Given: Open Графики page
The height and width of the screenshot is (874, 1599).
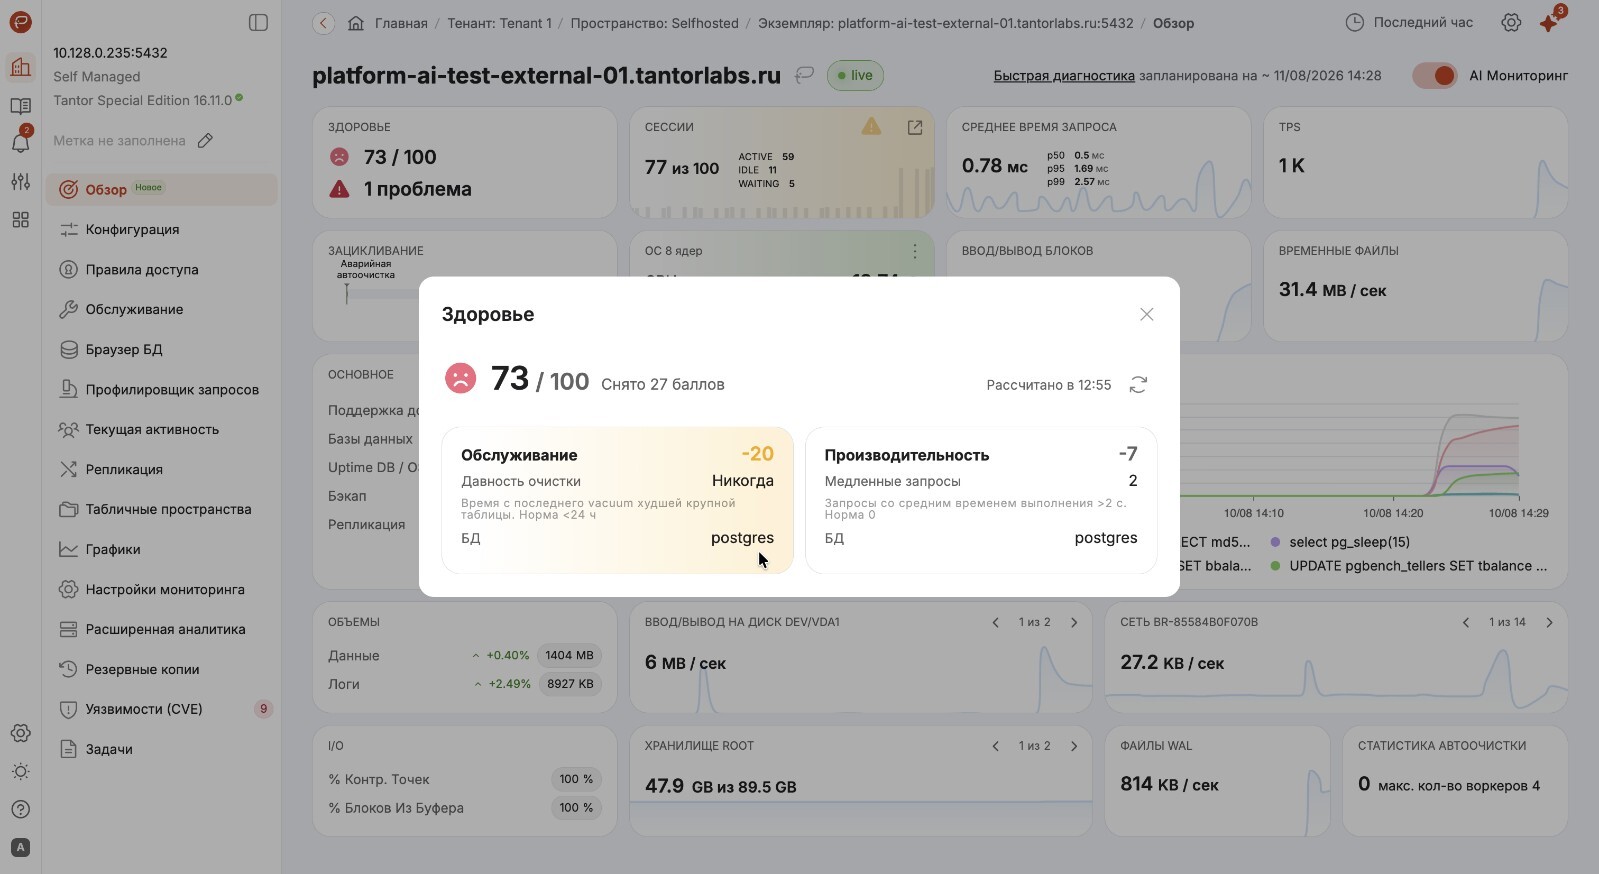Looking at the screenshot, I should [162, 549].
